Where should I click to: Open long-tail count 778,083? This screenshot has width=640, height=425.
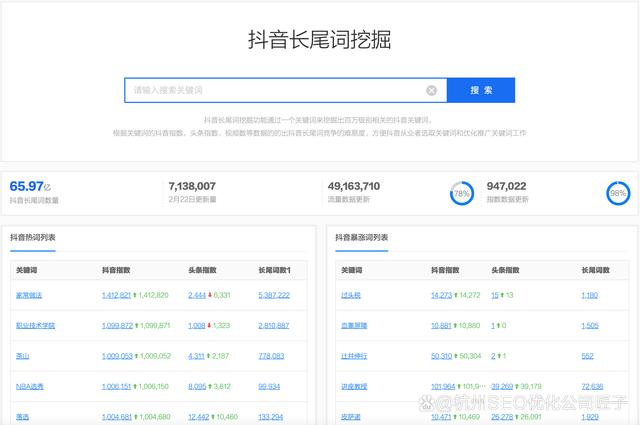[x=271, y=356]
